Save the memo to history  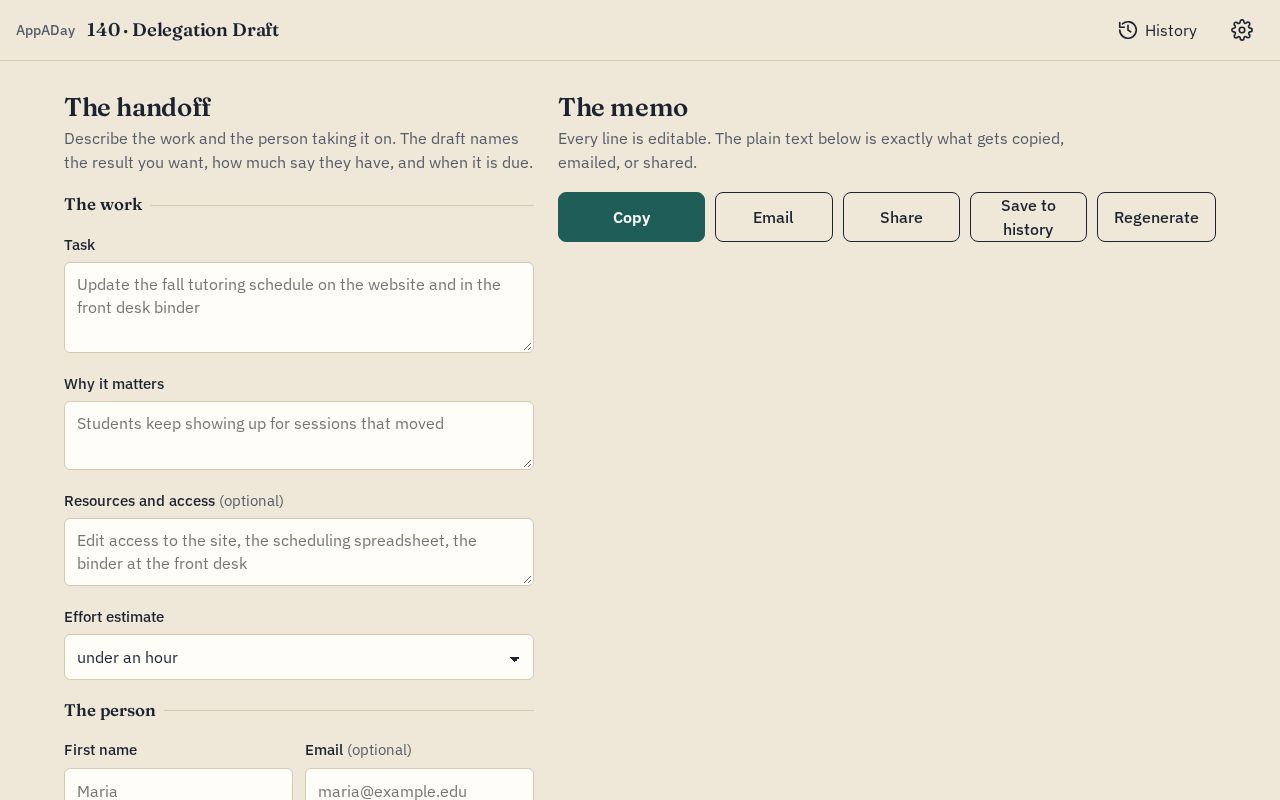pos(1028,217)
